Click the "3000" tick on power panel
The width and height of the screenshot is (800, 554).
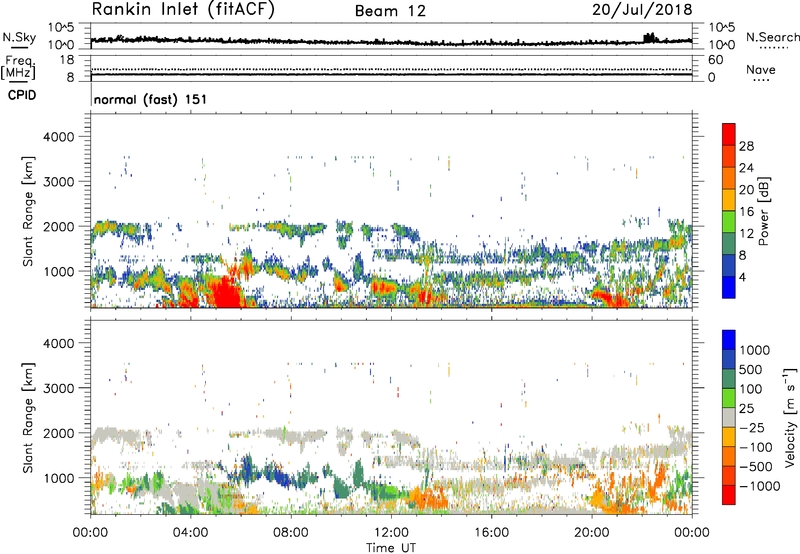(59, 182)
